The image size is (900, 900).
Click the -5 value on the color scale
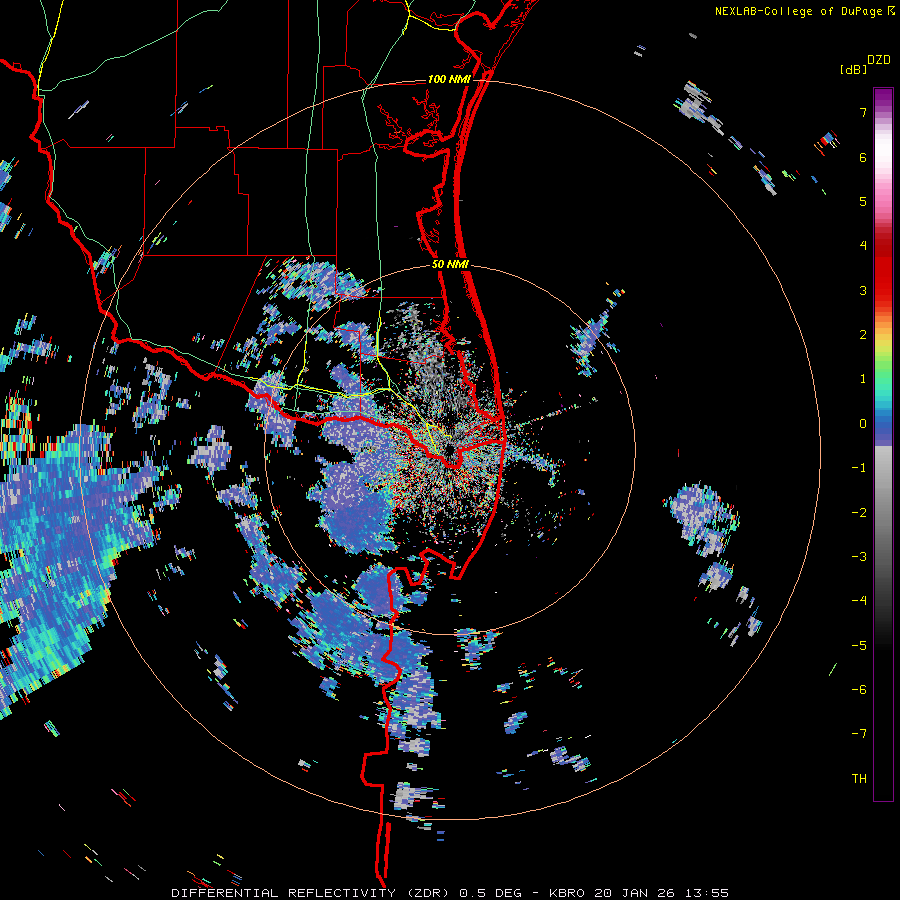(859, 646)
